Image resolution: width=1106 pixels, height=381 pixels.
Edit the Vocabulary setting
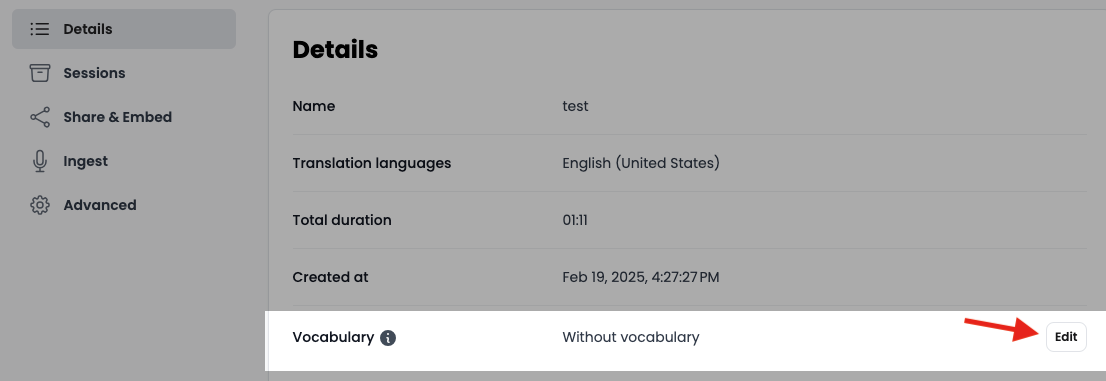[1066, 337]
